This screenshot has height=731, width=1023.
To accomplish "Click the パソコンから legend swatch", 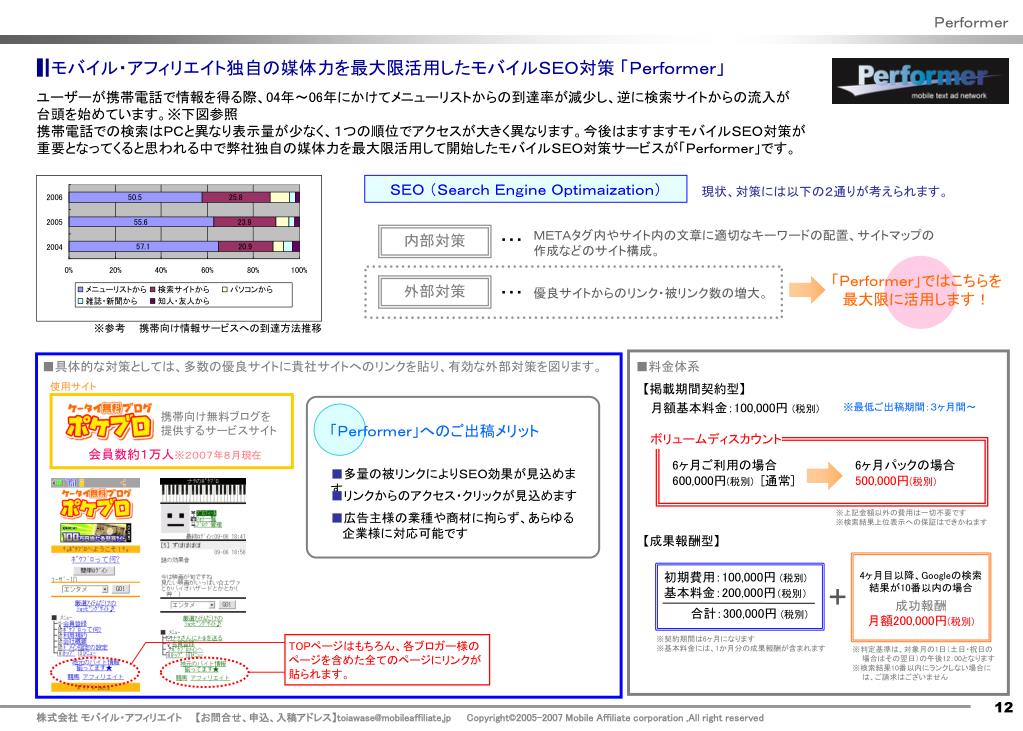I will [225, 289].
